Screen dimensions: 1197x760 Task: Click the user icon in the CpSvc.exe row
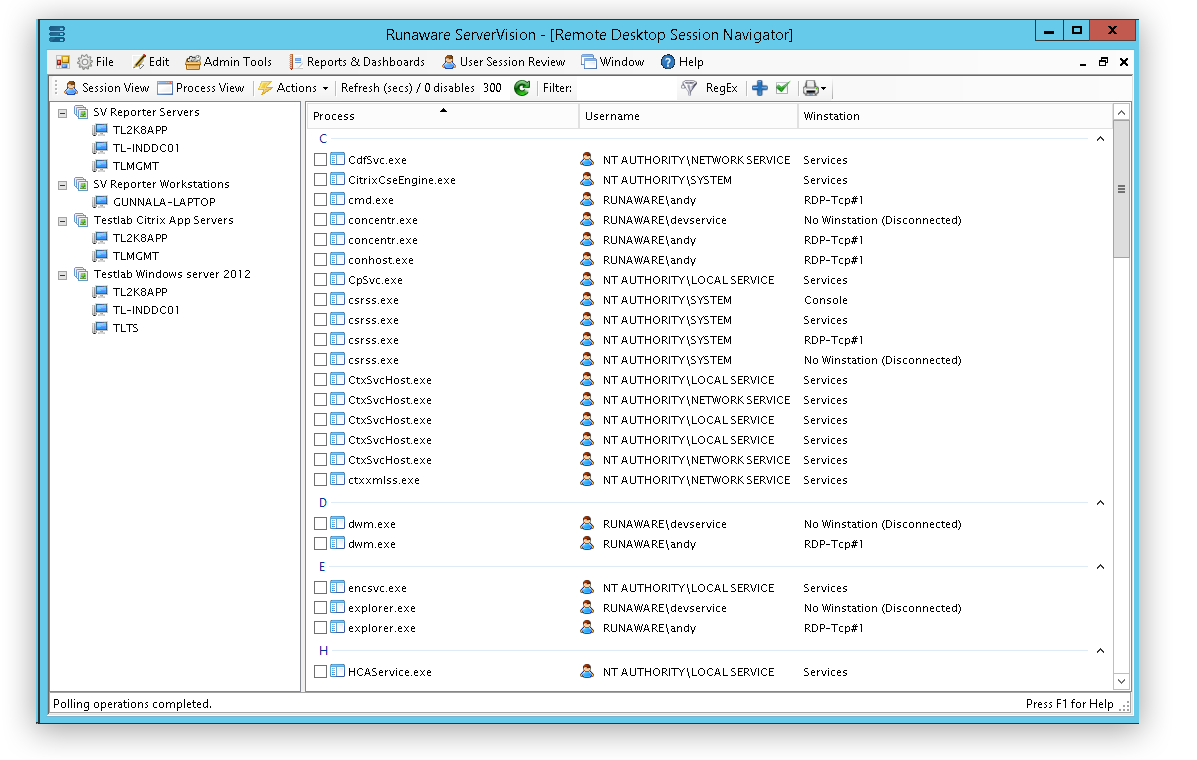point(586,280)
